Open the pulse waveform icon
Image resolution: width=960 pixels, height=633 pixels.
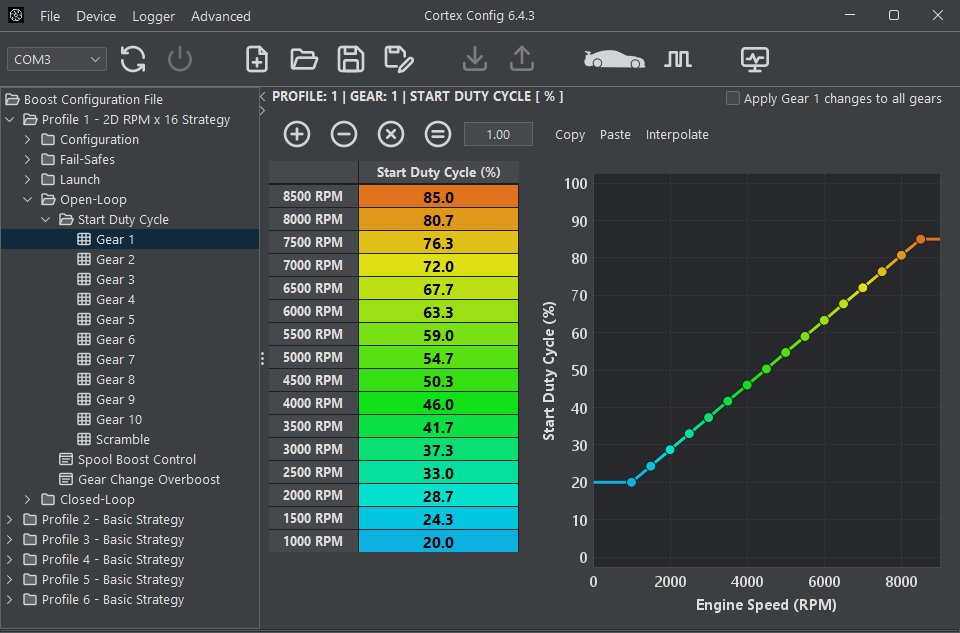coord(678,59)
